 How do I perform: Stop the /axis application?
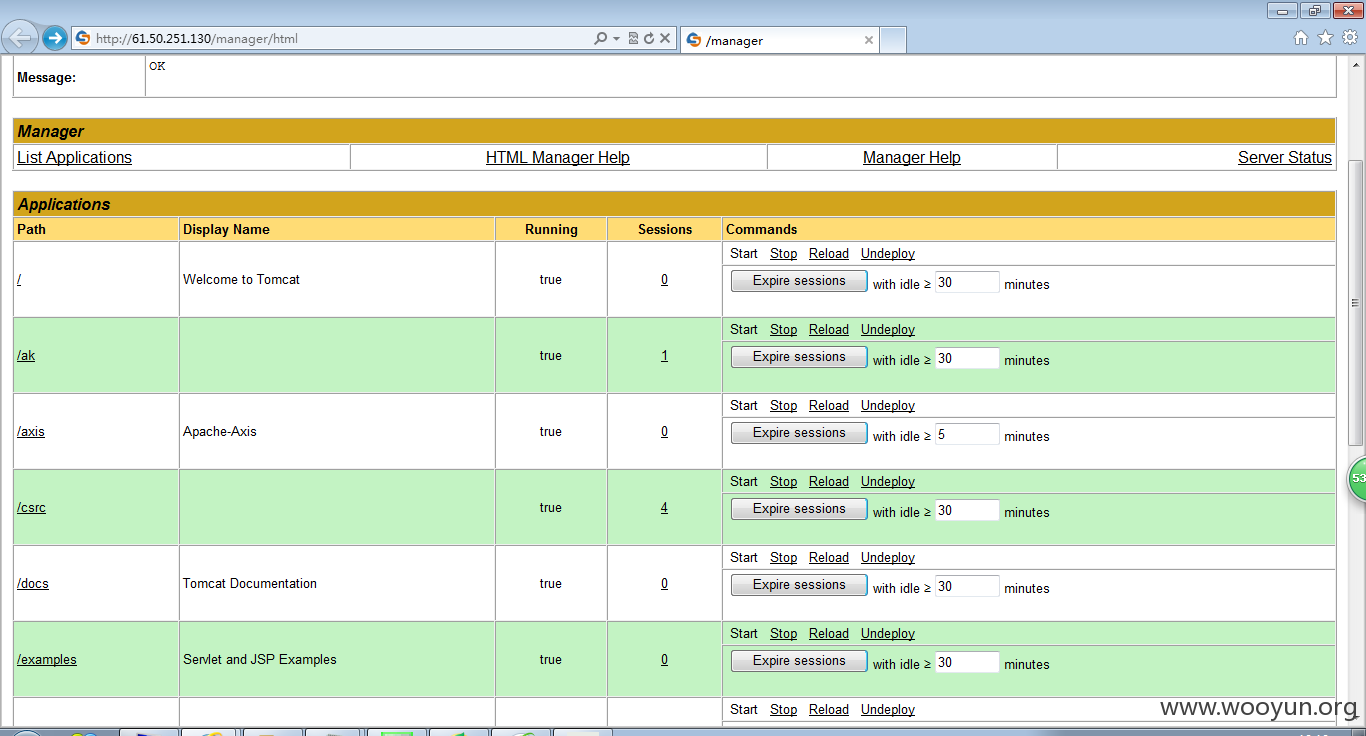(783, 406)
